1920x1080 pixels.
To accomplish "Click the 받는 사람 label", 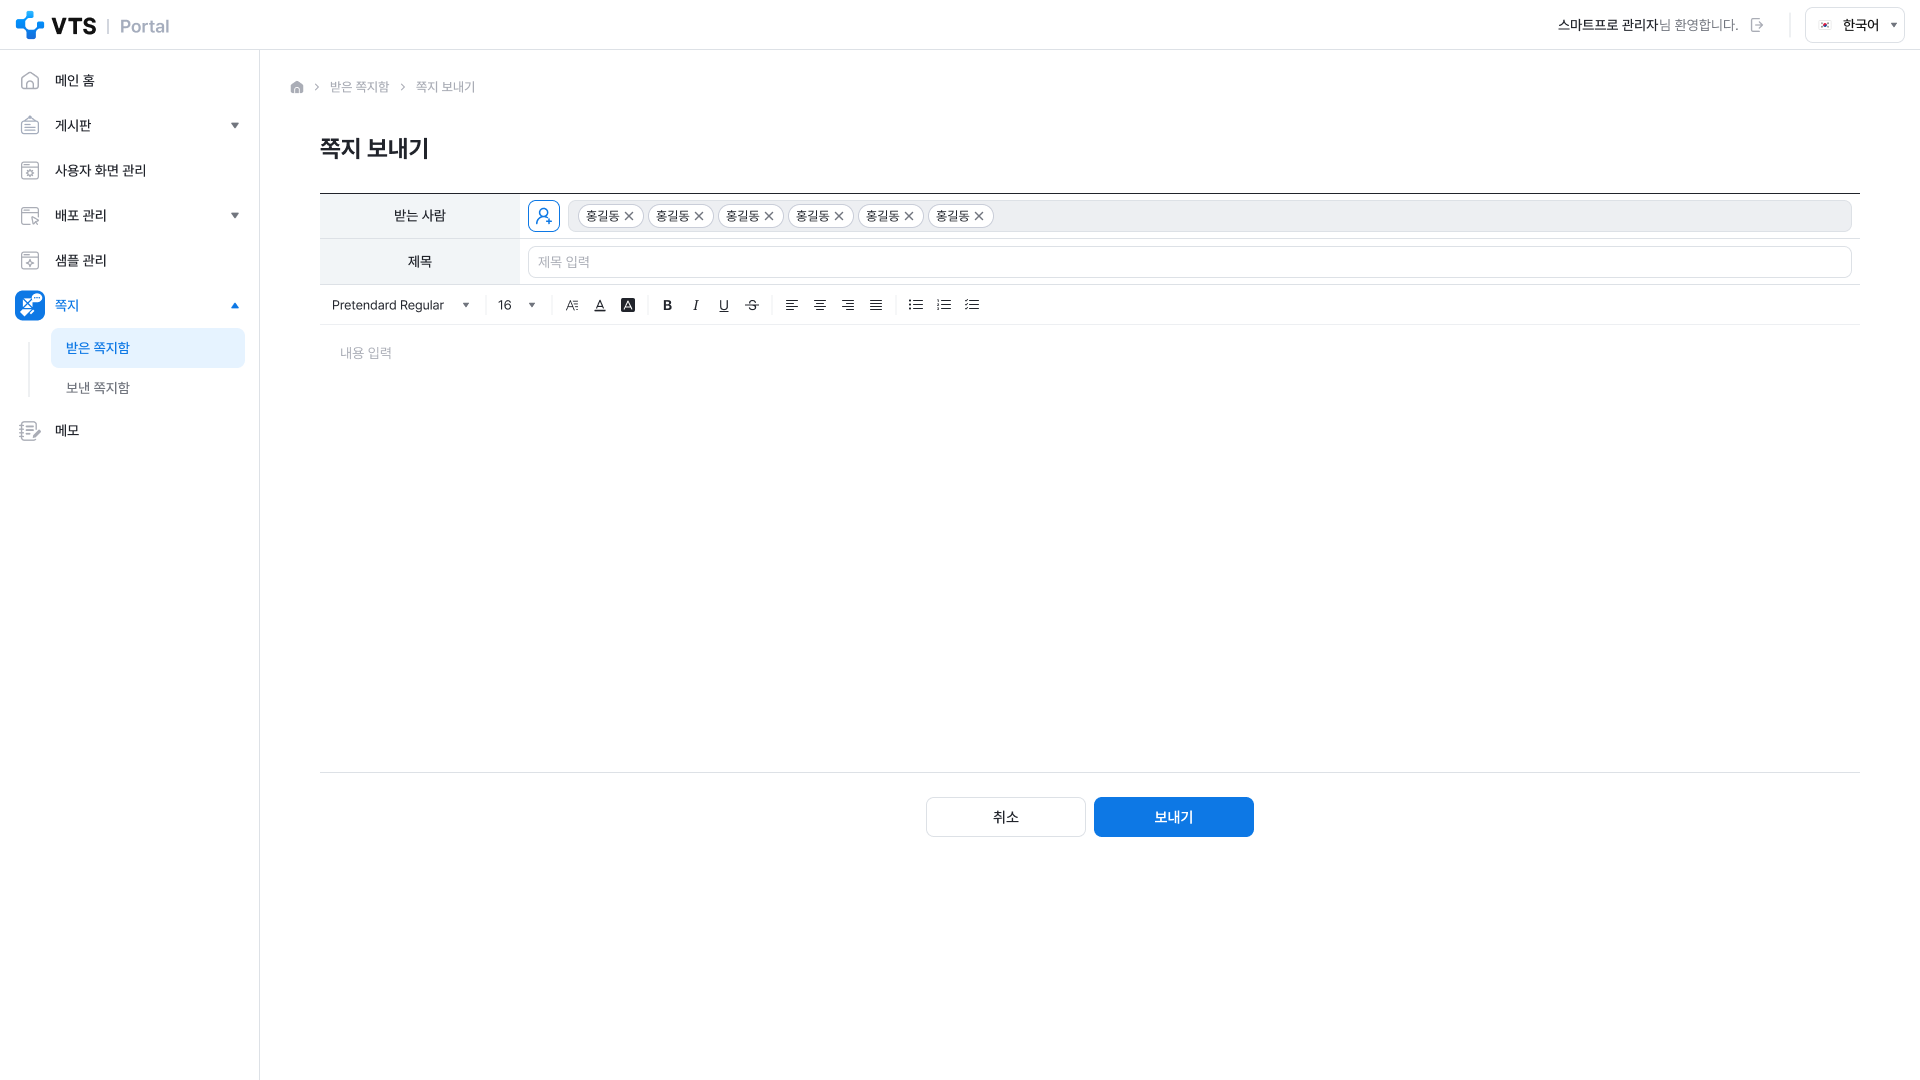I will (x=420, y=216).
